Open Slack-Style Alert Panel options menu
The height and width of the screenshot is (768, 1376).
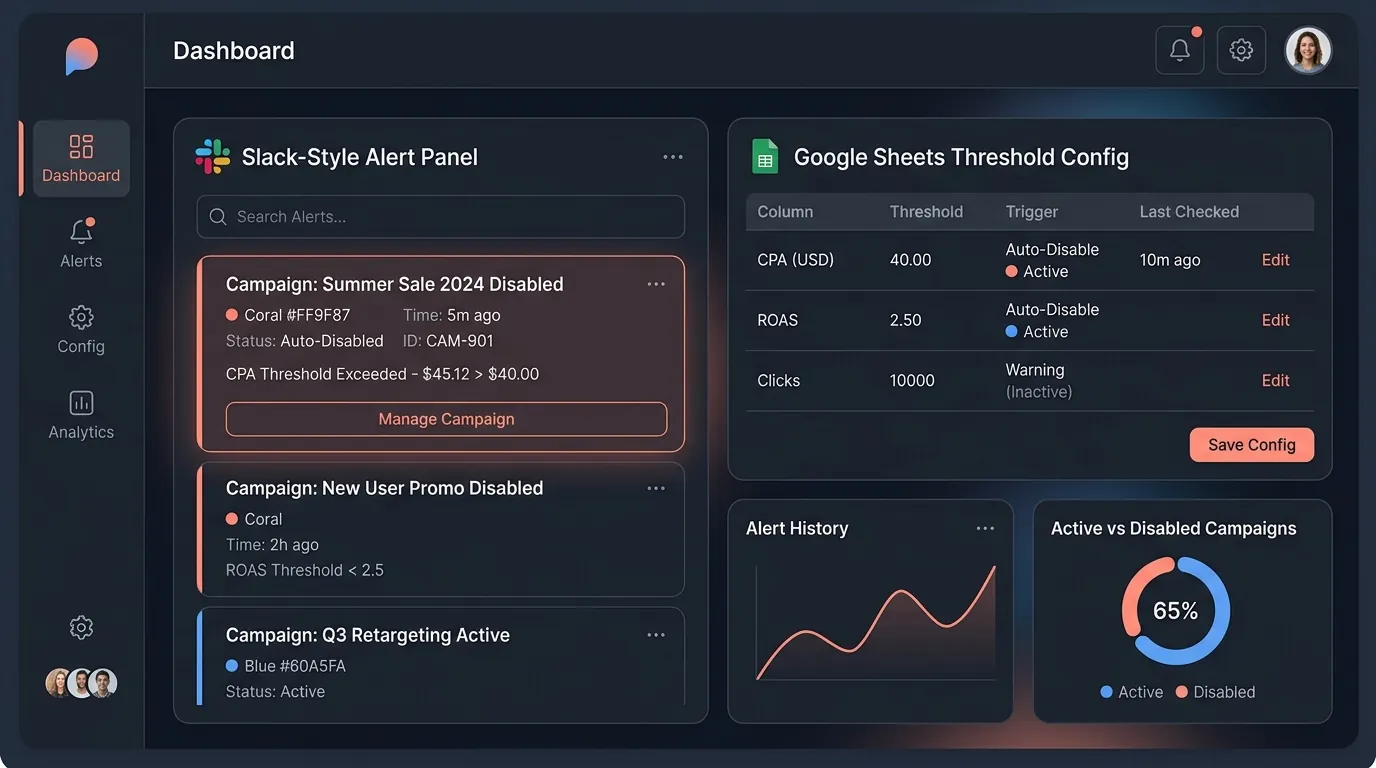click(x=673, y=157)
